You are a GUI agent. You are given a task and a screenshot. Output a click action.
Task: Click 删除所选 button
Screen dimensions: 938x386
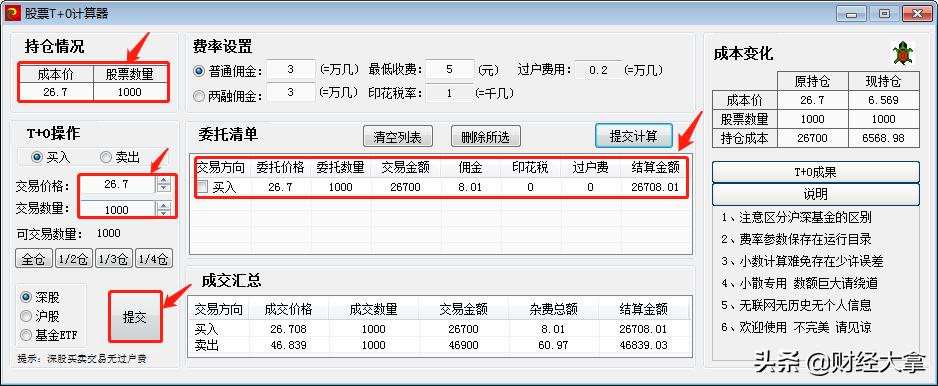[486, 137]
